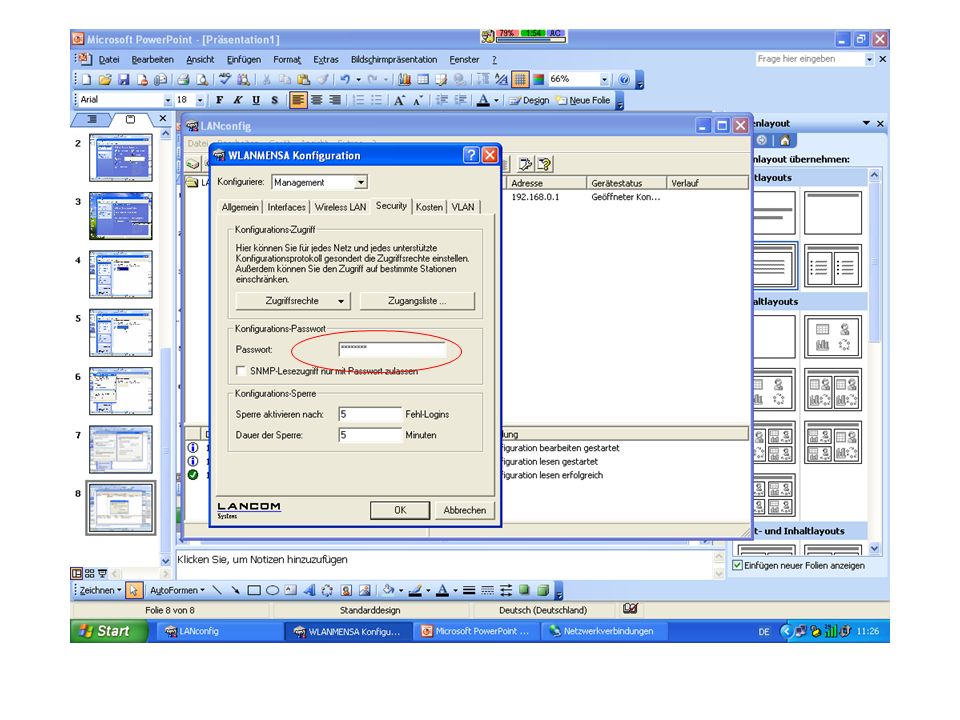Select slide 4 thumbnail

click(x=121, y=274)
